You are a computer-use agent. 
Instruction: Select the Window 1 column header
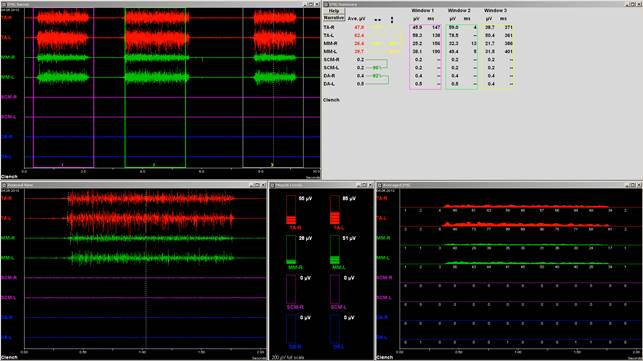(x=422, y=10)
